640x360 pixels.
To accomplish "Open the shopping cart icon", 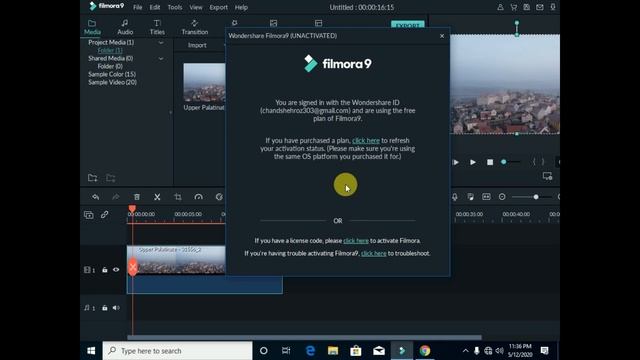I will [513, 7].
